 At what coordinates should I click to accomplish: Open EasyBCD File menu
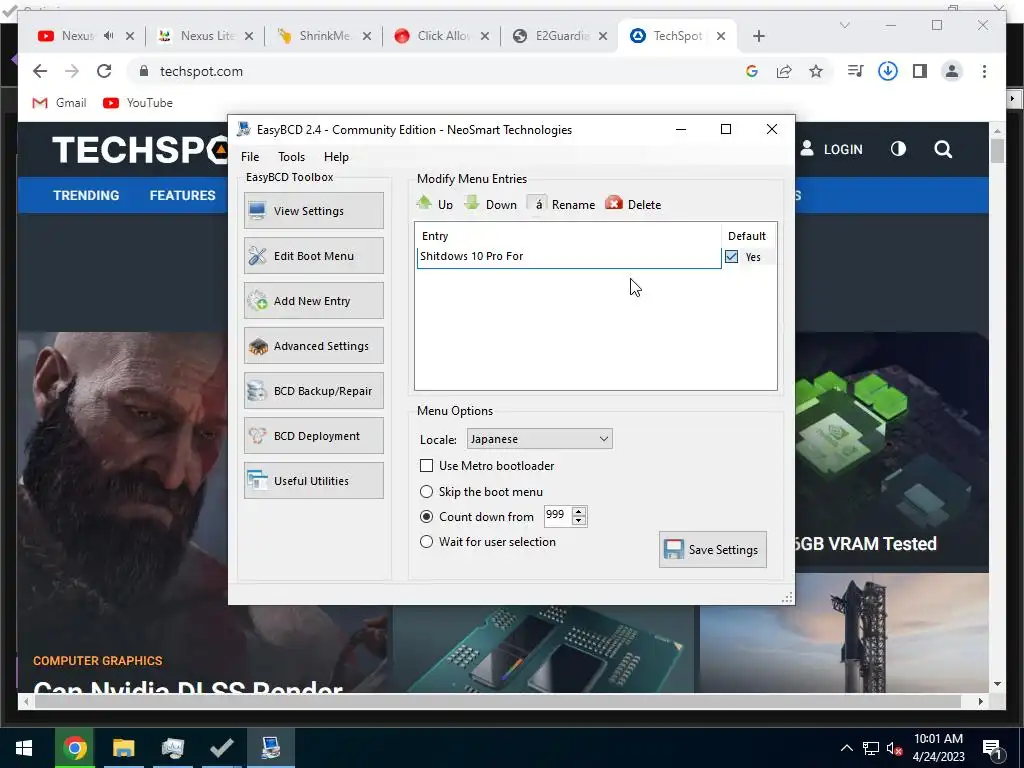[x=250, y=157]
